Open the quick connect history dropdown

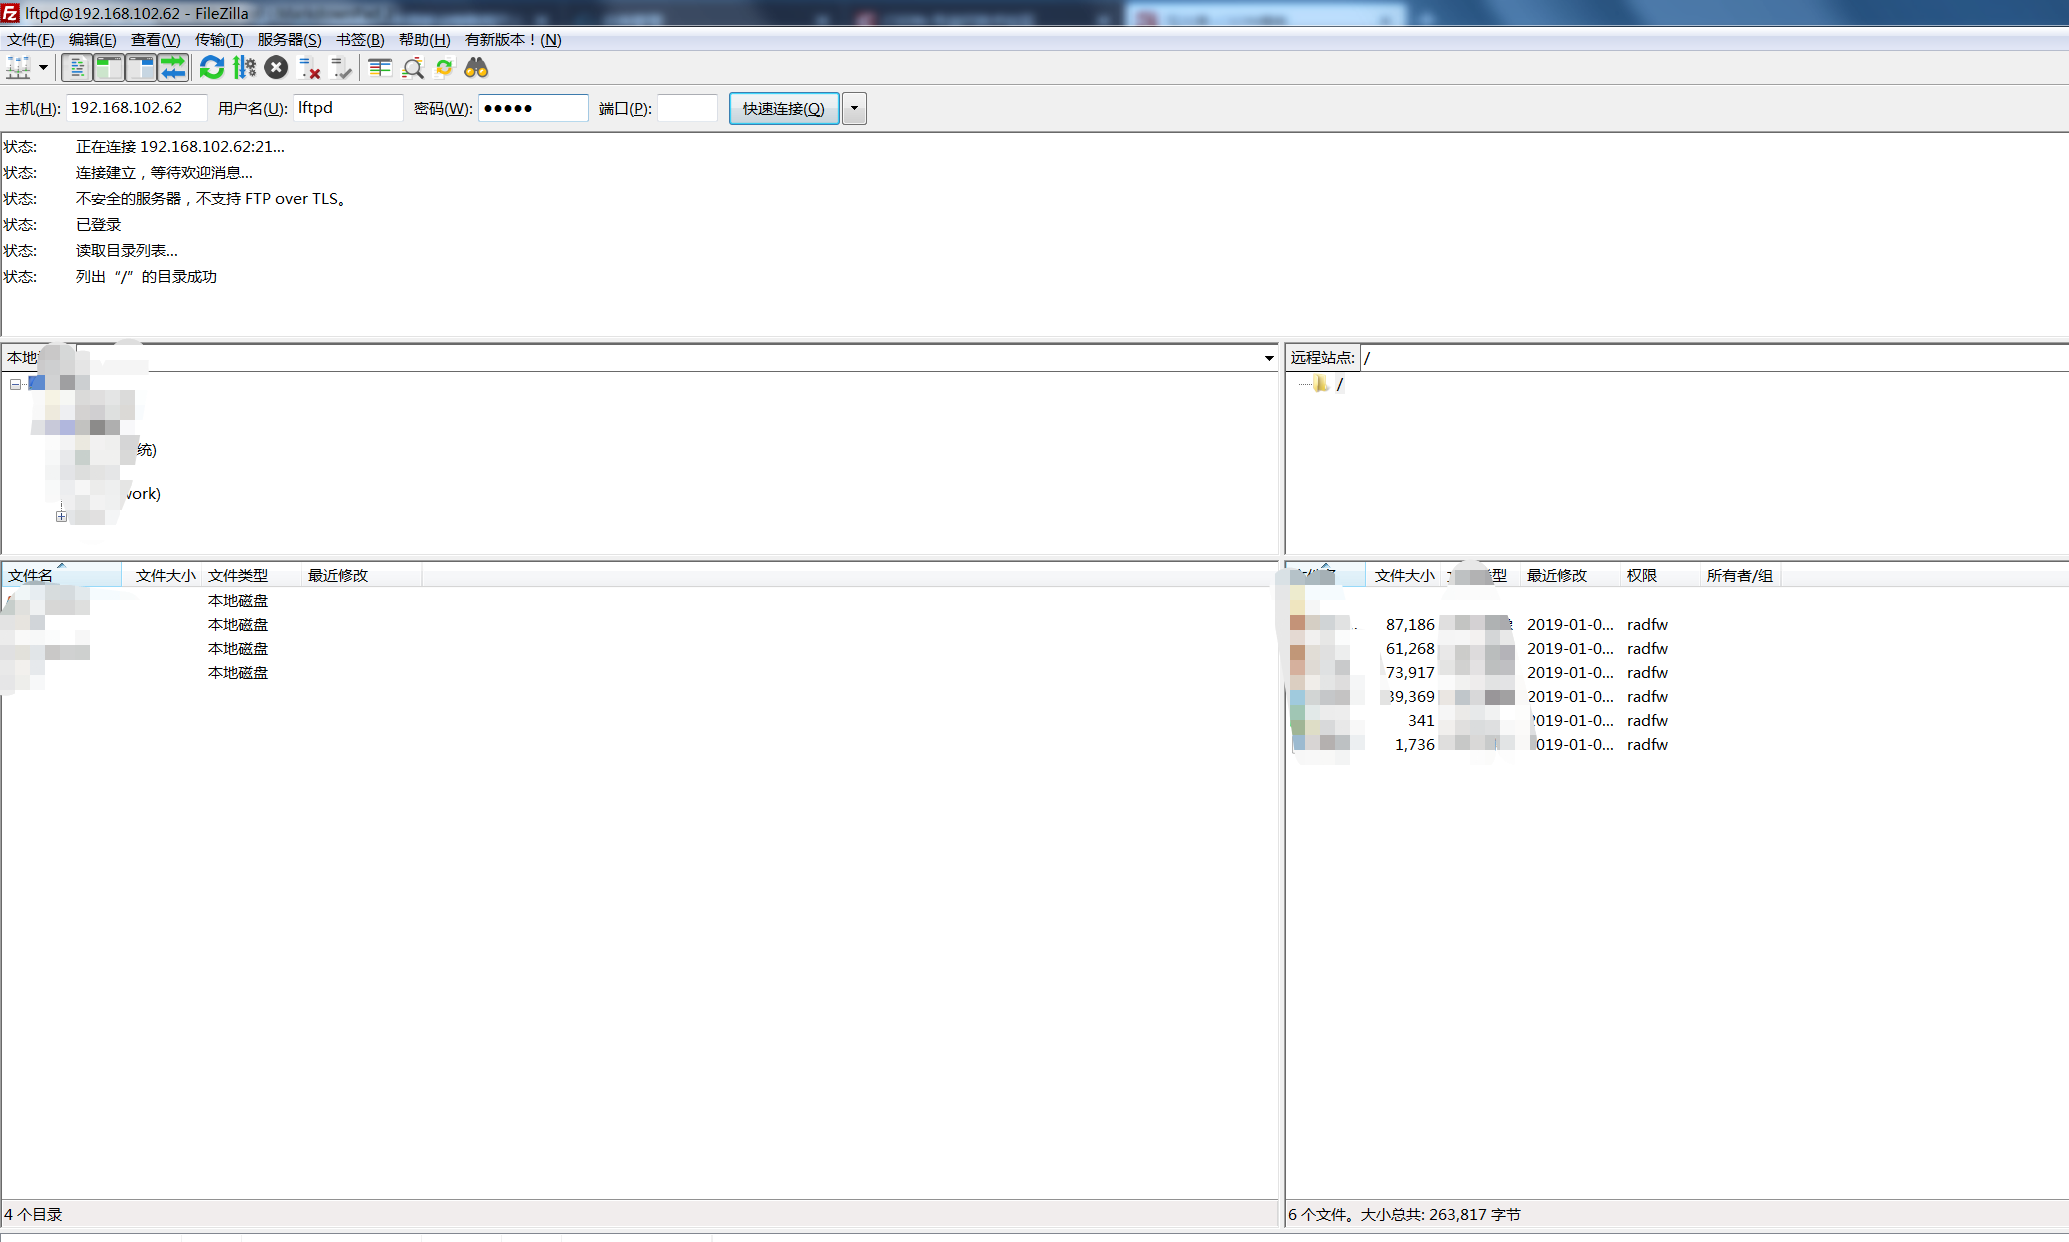pyautogui.click(x=854, y=108)
